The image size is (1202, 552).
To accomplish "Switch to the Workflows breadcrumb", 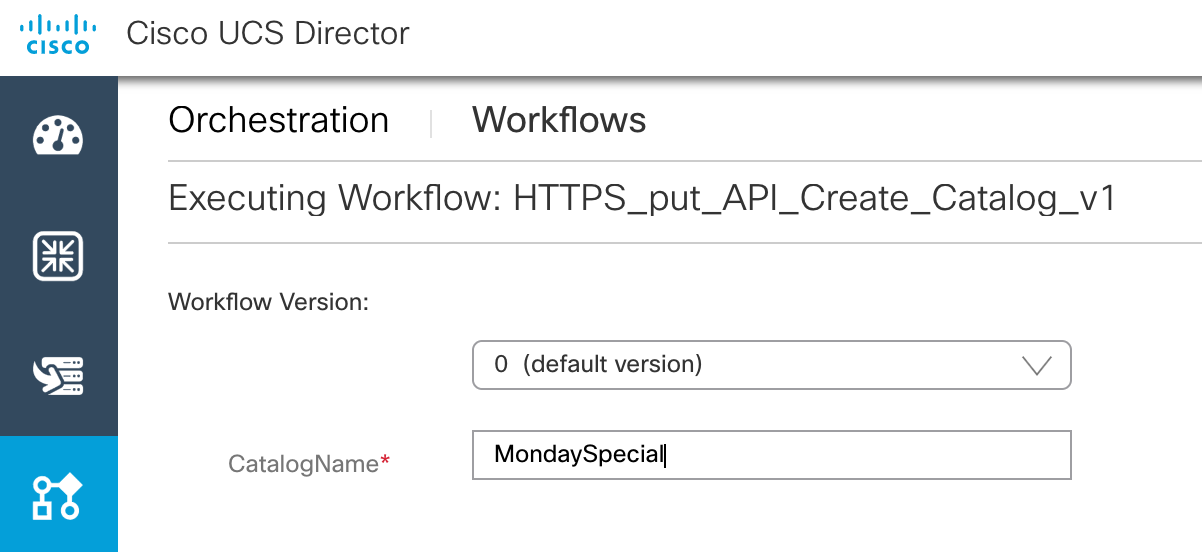I will [x=559, y=120].
